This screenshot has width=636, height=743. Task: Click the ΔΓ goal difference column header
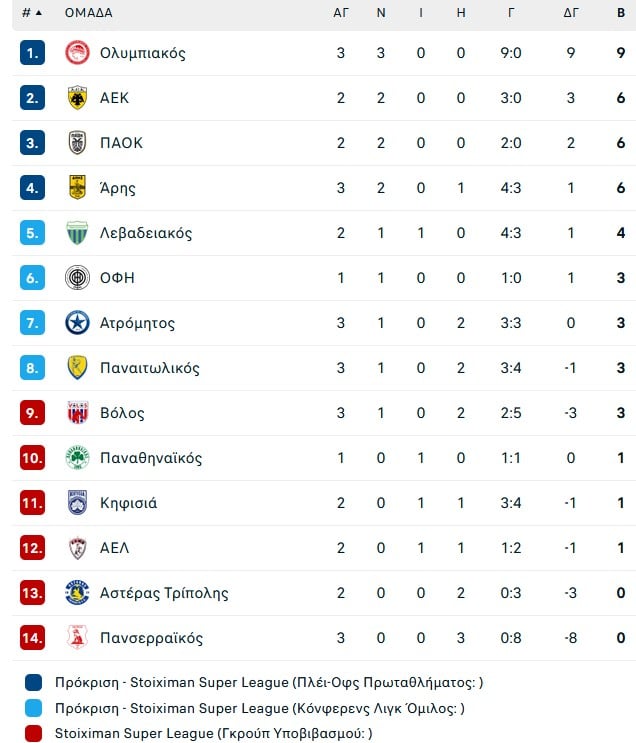pos(571,13)
